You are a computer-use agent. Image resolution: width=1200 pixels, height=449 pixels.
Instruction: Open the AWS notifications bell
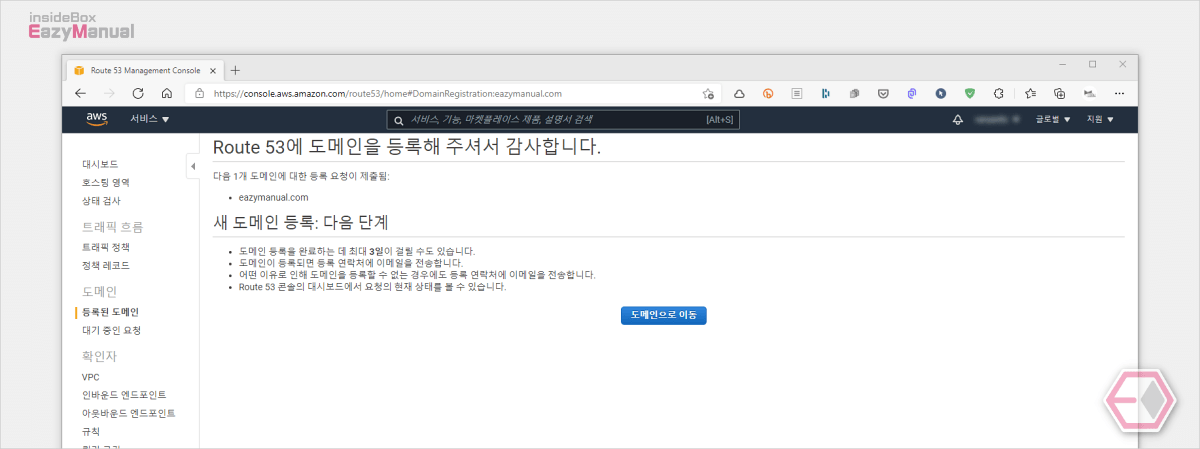[x=957, y=120]
